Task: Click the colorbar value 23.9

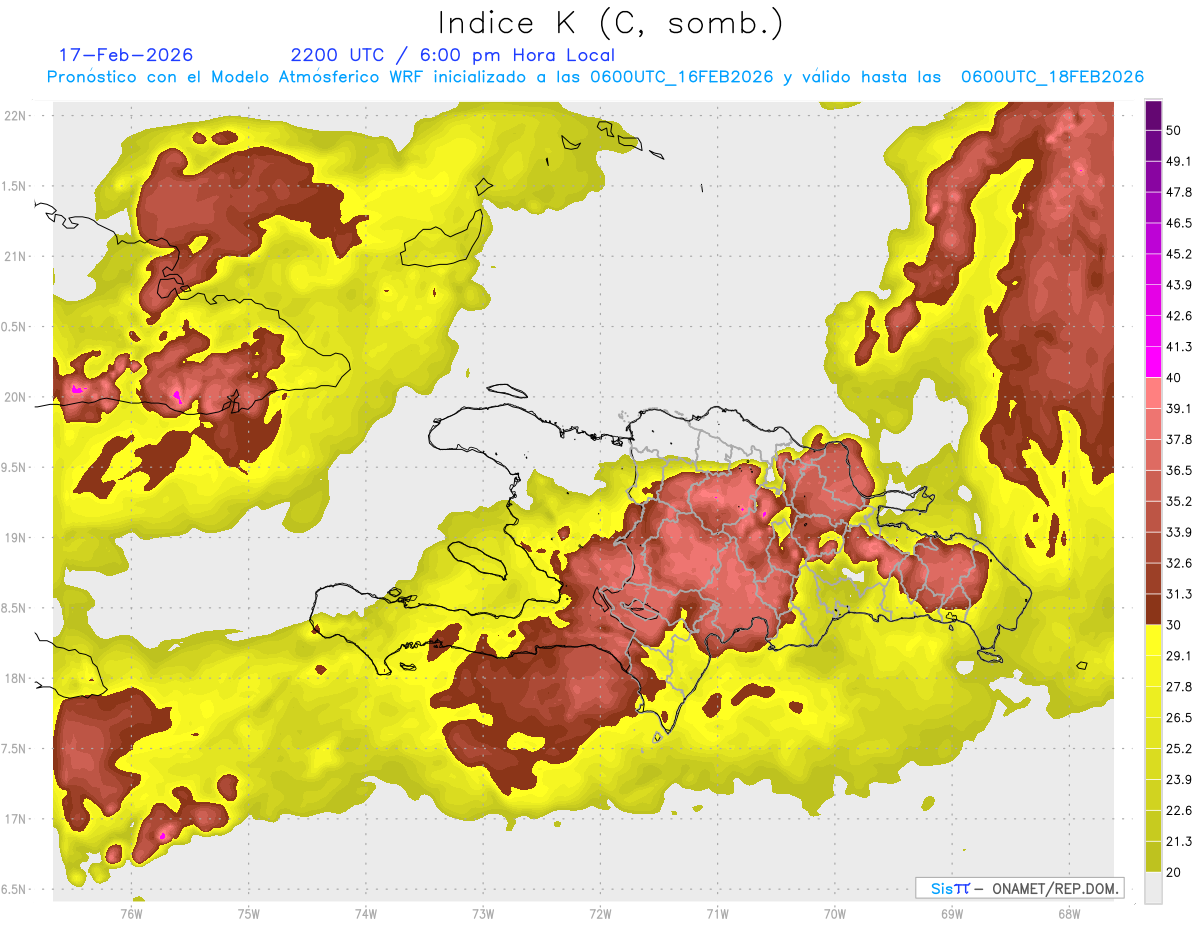Action: point(1179,779)
